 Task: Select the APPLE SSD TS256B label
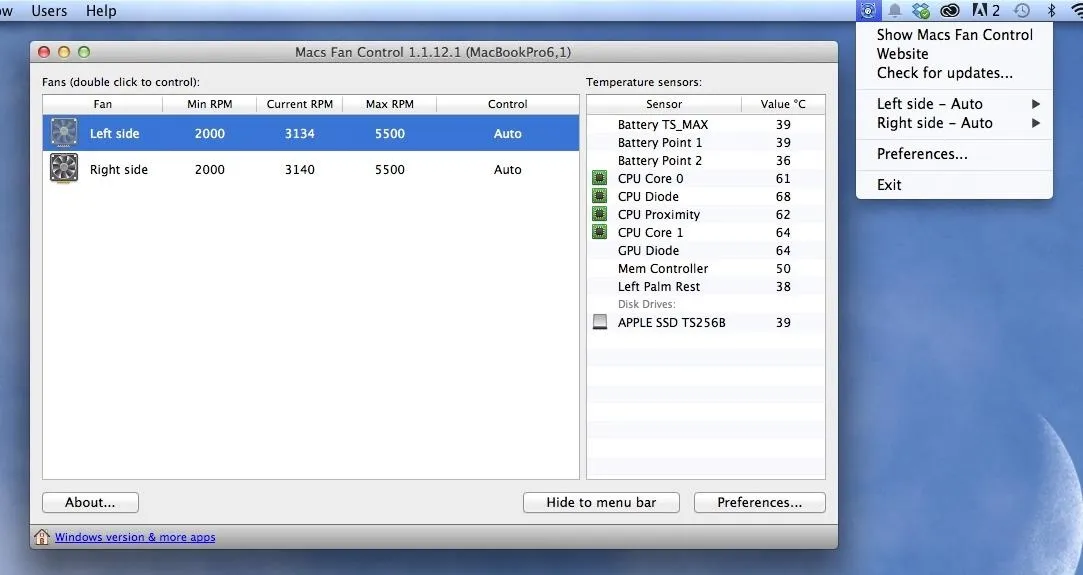(x=671, y=322)
